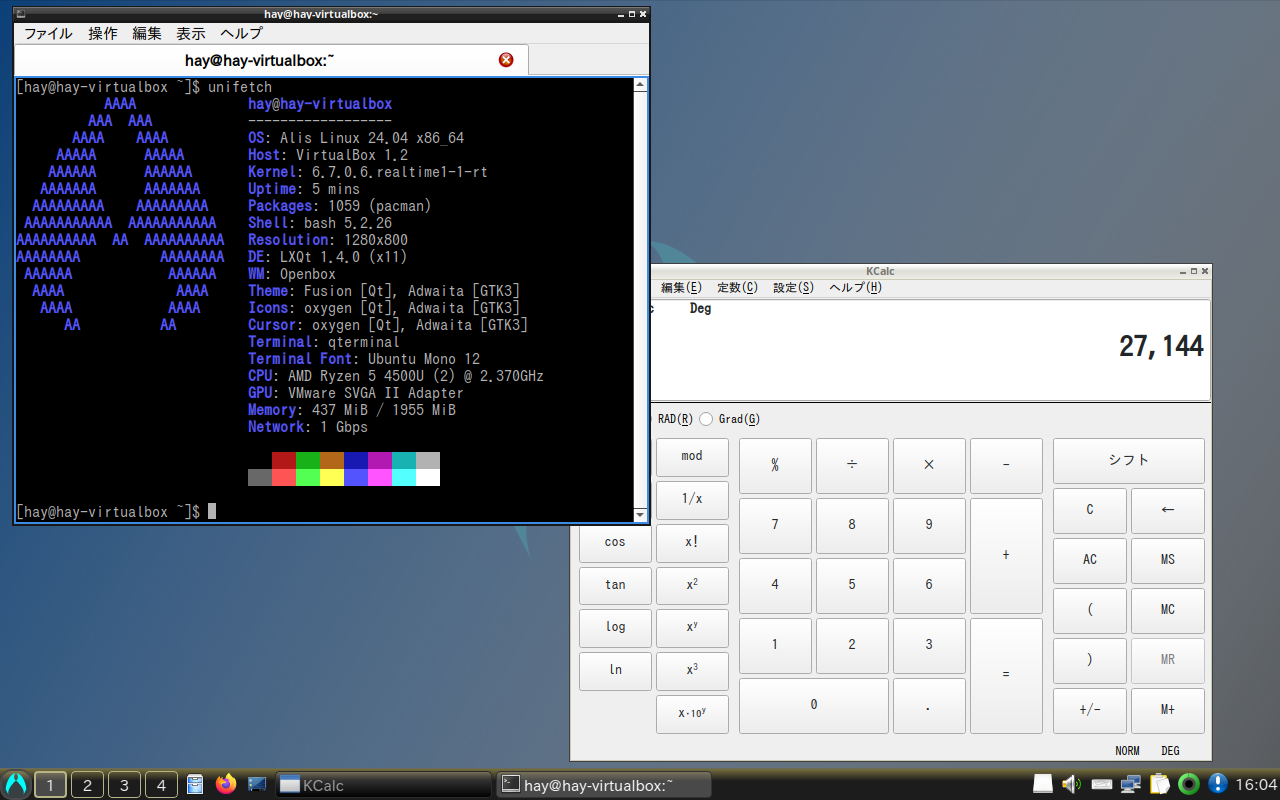1280x800 pixels.
Task: Click the percent button in KCalc
Action: pyautogui.click(x=775, y=465)
